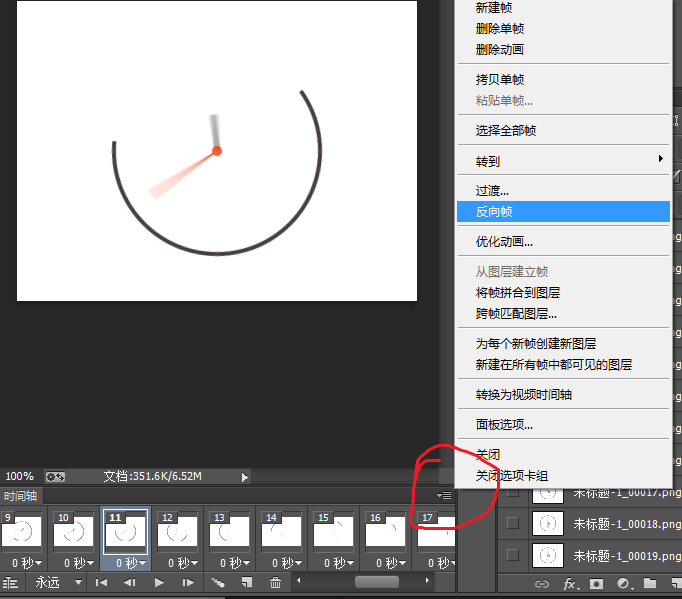
Task: Toggle visibility of layer 未标题-1_00018.png
Action: (x=513, y=523)
